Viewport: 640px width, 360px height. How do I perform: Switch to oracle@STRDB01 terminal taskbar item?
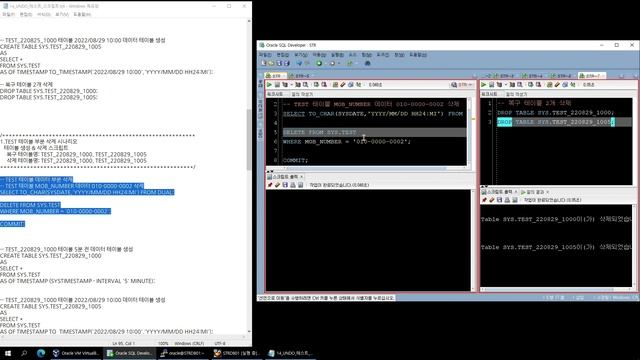182,353
